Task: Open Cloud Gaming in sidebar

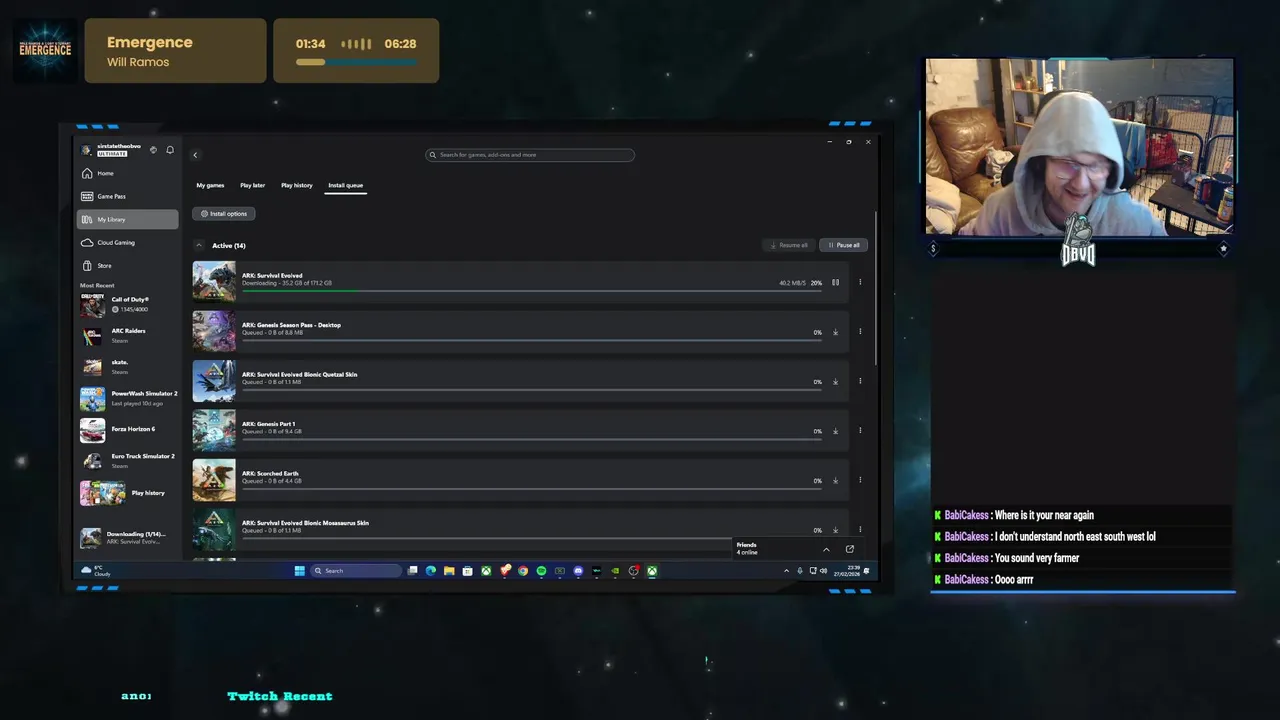Action: (128, 242)
